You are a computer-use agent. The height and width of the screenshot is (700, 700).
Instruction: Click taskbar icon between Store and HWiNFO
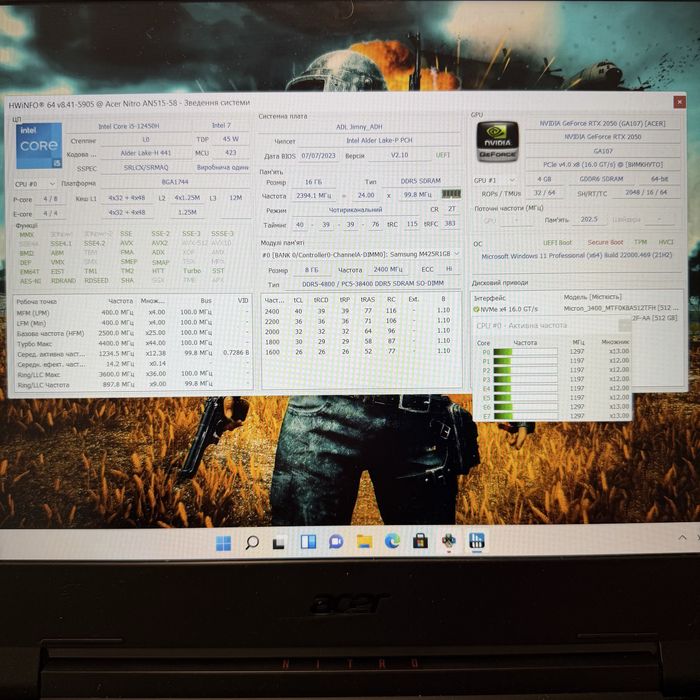(x=449, y=541)
